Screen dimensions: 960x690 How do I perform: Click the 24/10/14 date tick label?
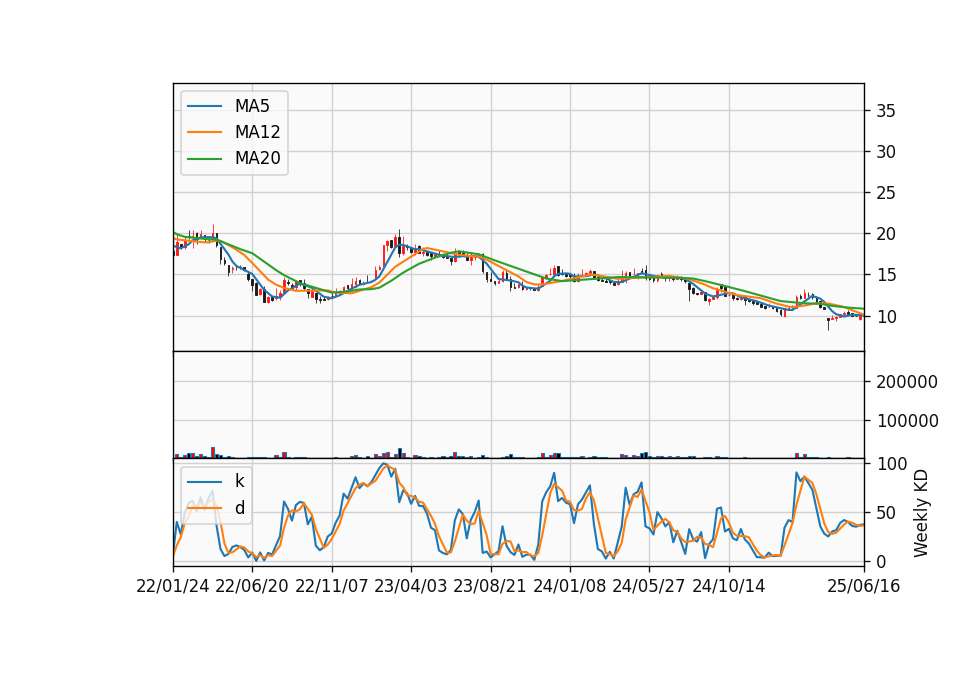point(729,586)
